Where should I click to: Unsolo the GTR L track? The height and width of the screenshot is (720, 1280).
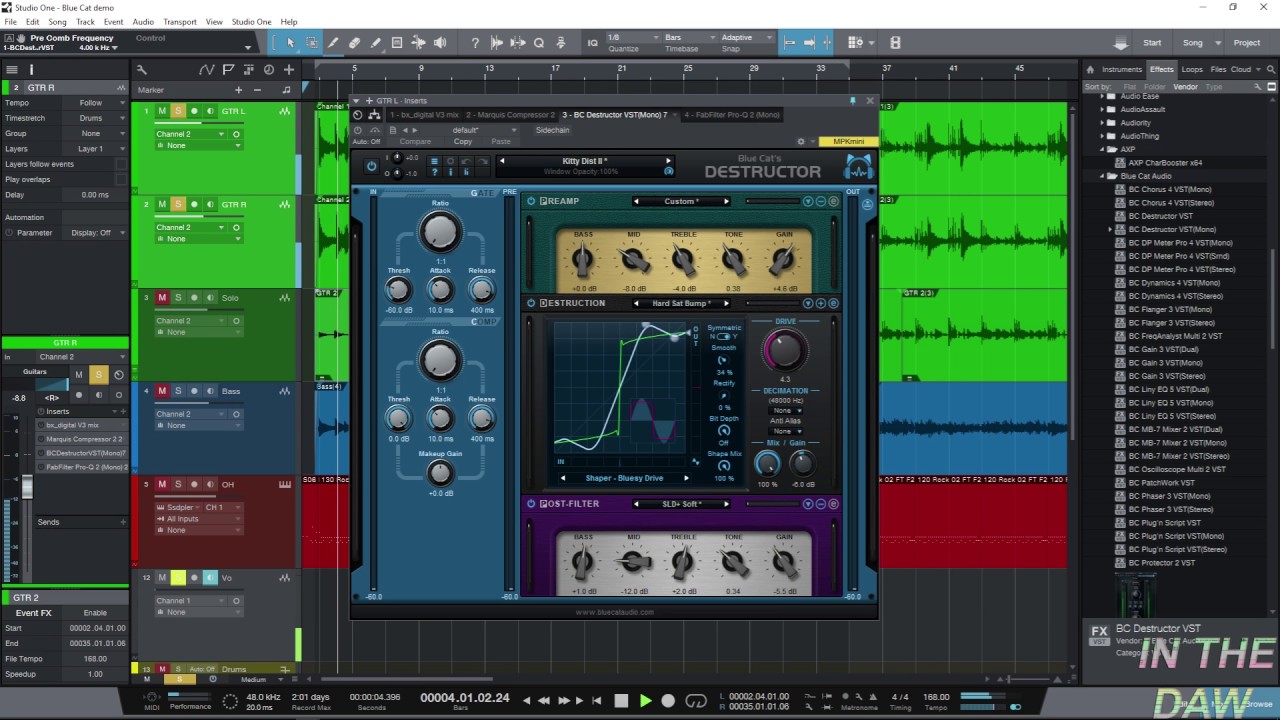(x=178, y=111)
